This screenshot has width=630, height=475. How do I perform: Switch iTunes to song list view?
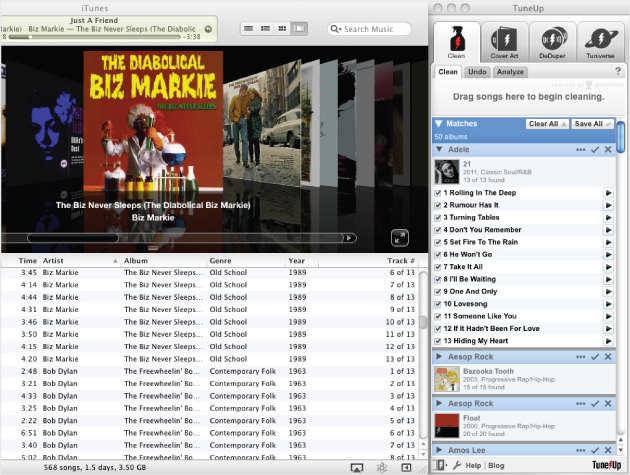(249, 29)
